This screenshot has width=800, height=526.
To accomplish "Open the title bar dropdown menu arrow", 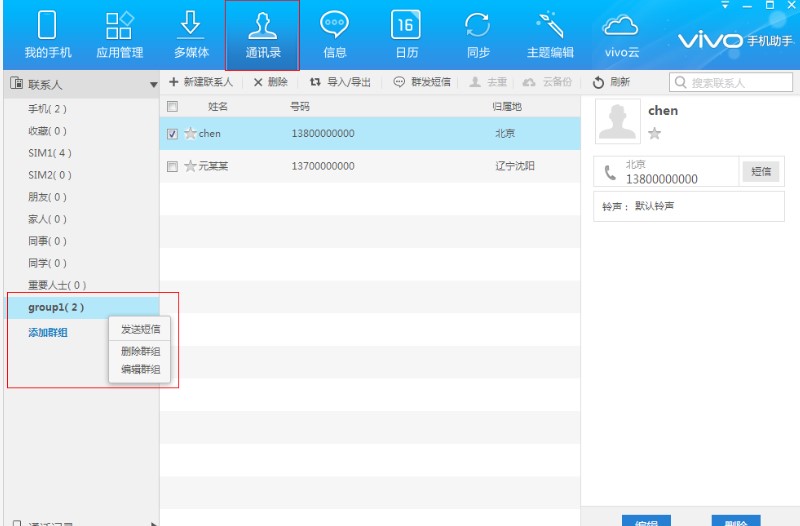I will [725, 5].
